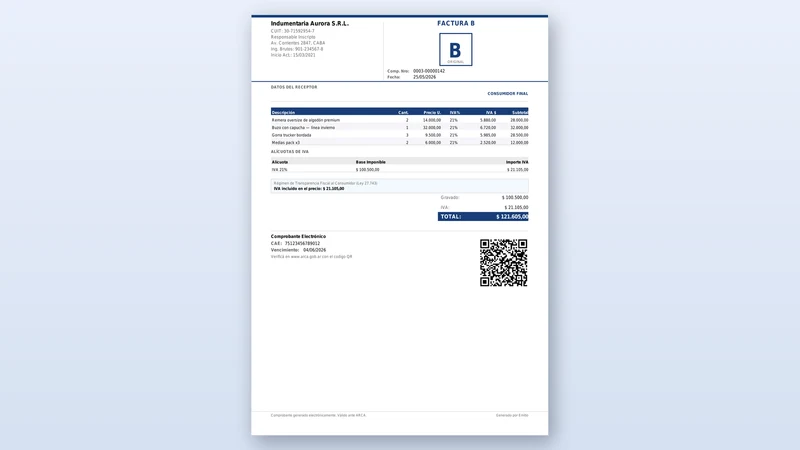This screenshot has width=800, height=450.
Task: Click the Gorra unit price 9.500,00
Action: (433, 135)
